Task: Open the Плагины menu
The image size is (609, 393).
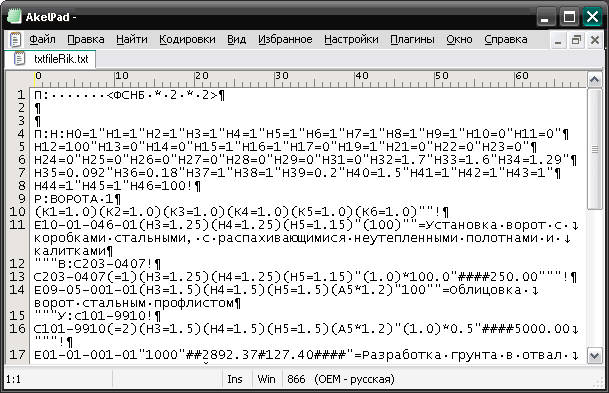Action: point(412,40)
